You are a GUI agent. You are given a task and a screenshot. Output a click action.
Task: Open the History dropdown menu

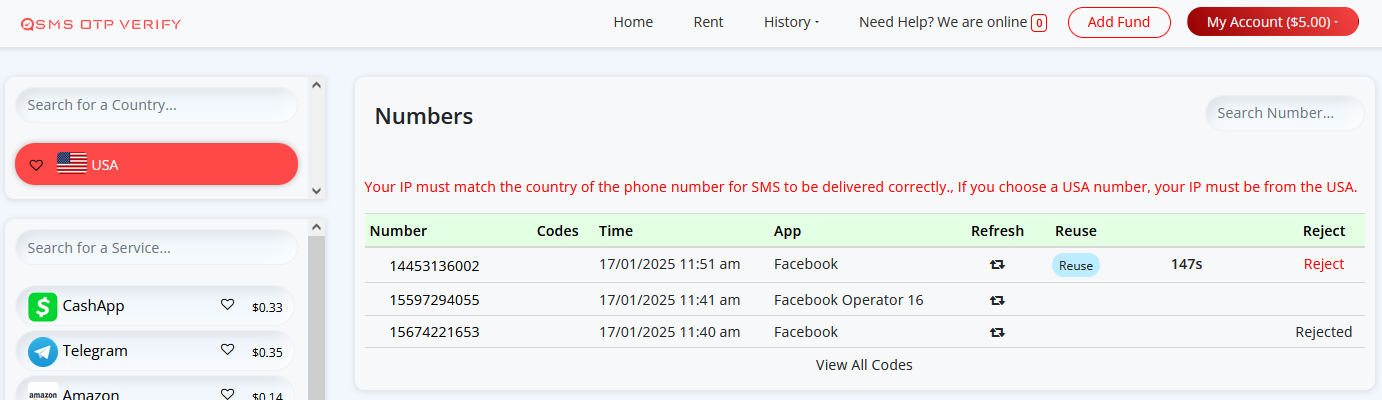[791, 22]
